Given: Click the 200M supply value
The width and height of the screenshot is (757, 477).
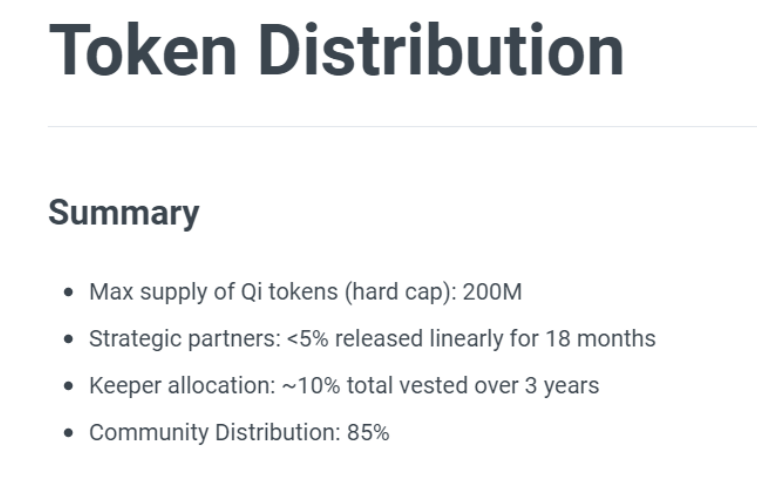Looking at the screenshot, I should coord(492,292).
